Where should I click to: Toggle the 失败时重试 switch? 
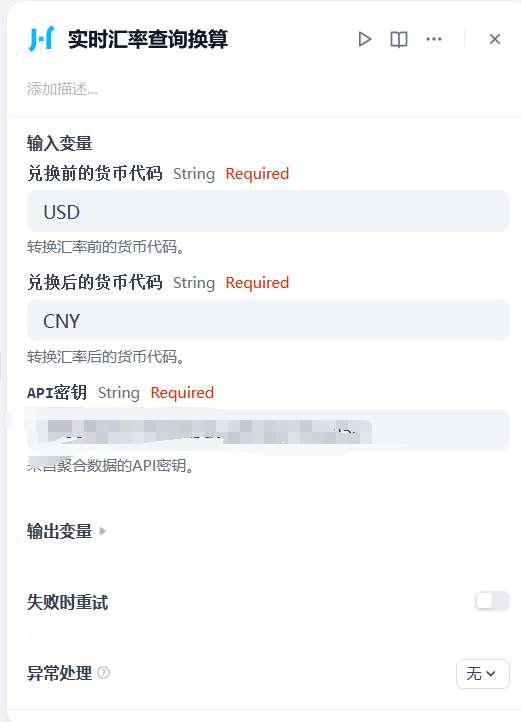pyautogui.click(x=492, y=601)
